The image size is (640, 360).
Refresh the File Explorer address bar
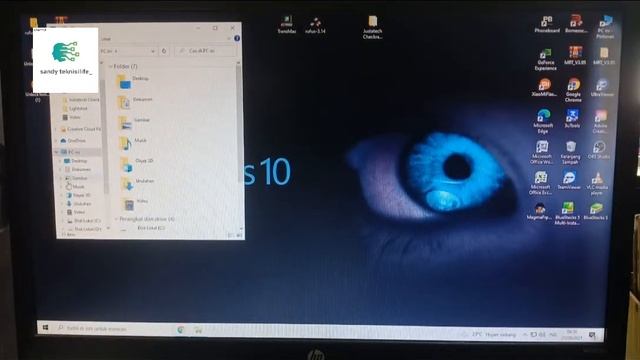(164, 51)
